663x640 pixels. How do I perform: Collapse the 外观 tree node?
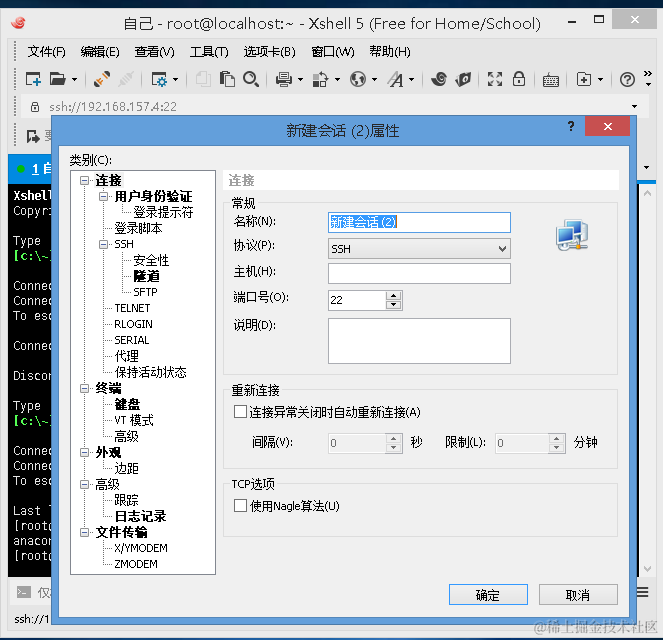tap(85, 452)
